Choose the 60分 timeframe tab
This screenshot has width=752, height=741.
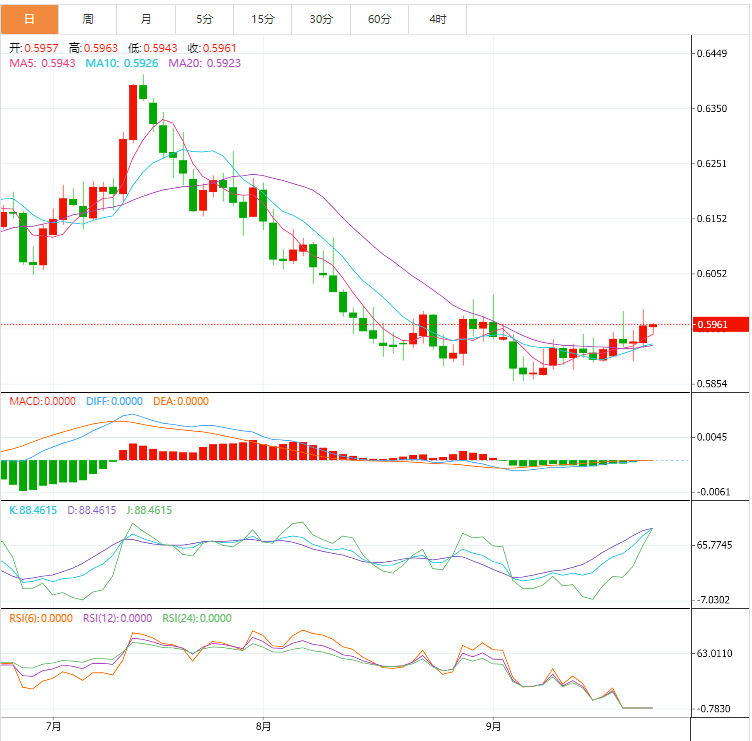[380, 19]
